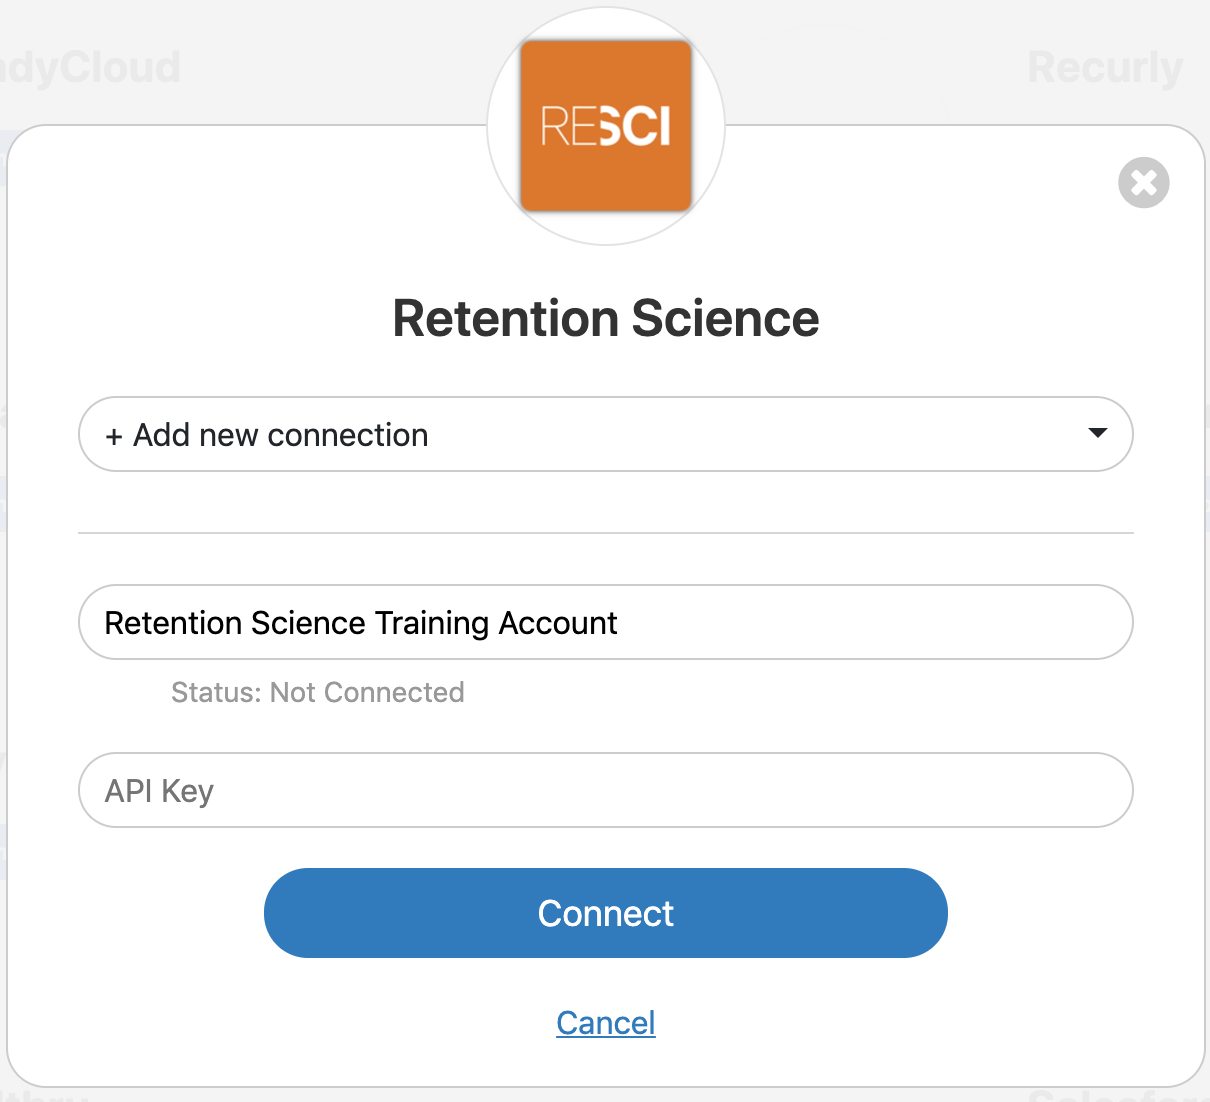Click the Cancel link
Viewport: 1210px width, 1102px height.
click(x=605, y=1022)
